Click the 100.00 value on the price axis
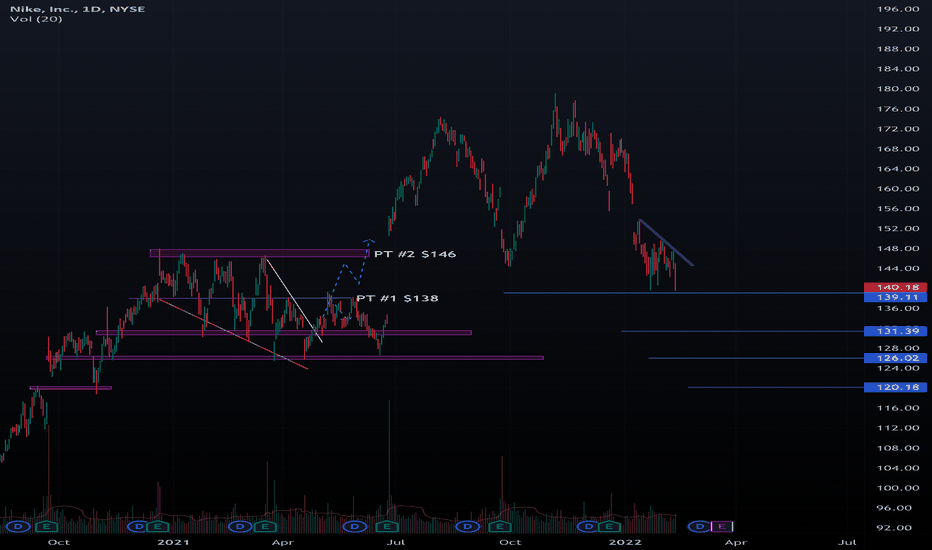Screen dimensions: 932x550 (x=898, y=488)
